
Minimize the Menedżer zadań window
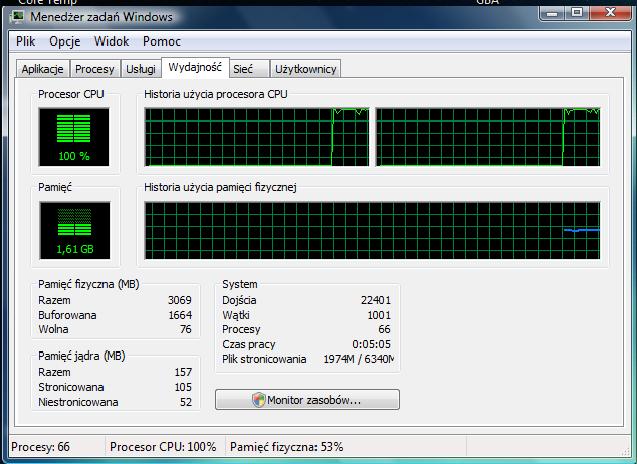point(552,13)
